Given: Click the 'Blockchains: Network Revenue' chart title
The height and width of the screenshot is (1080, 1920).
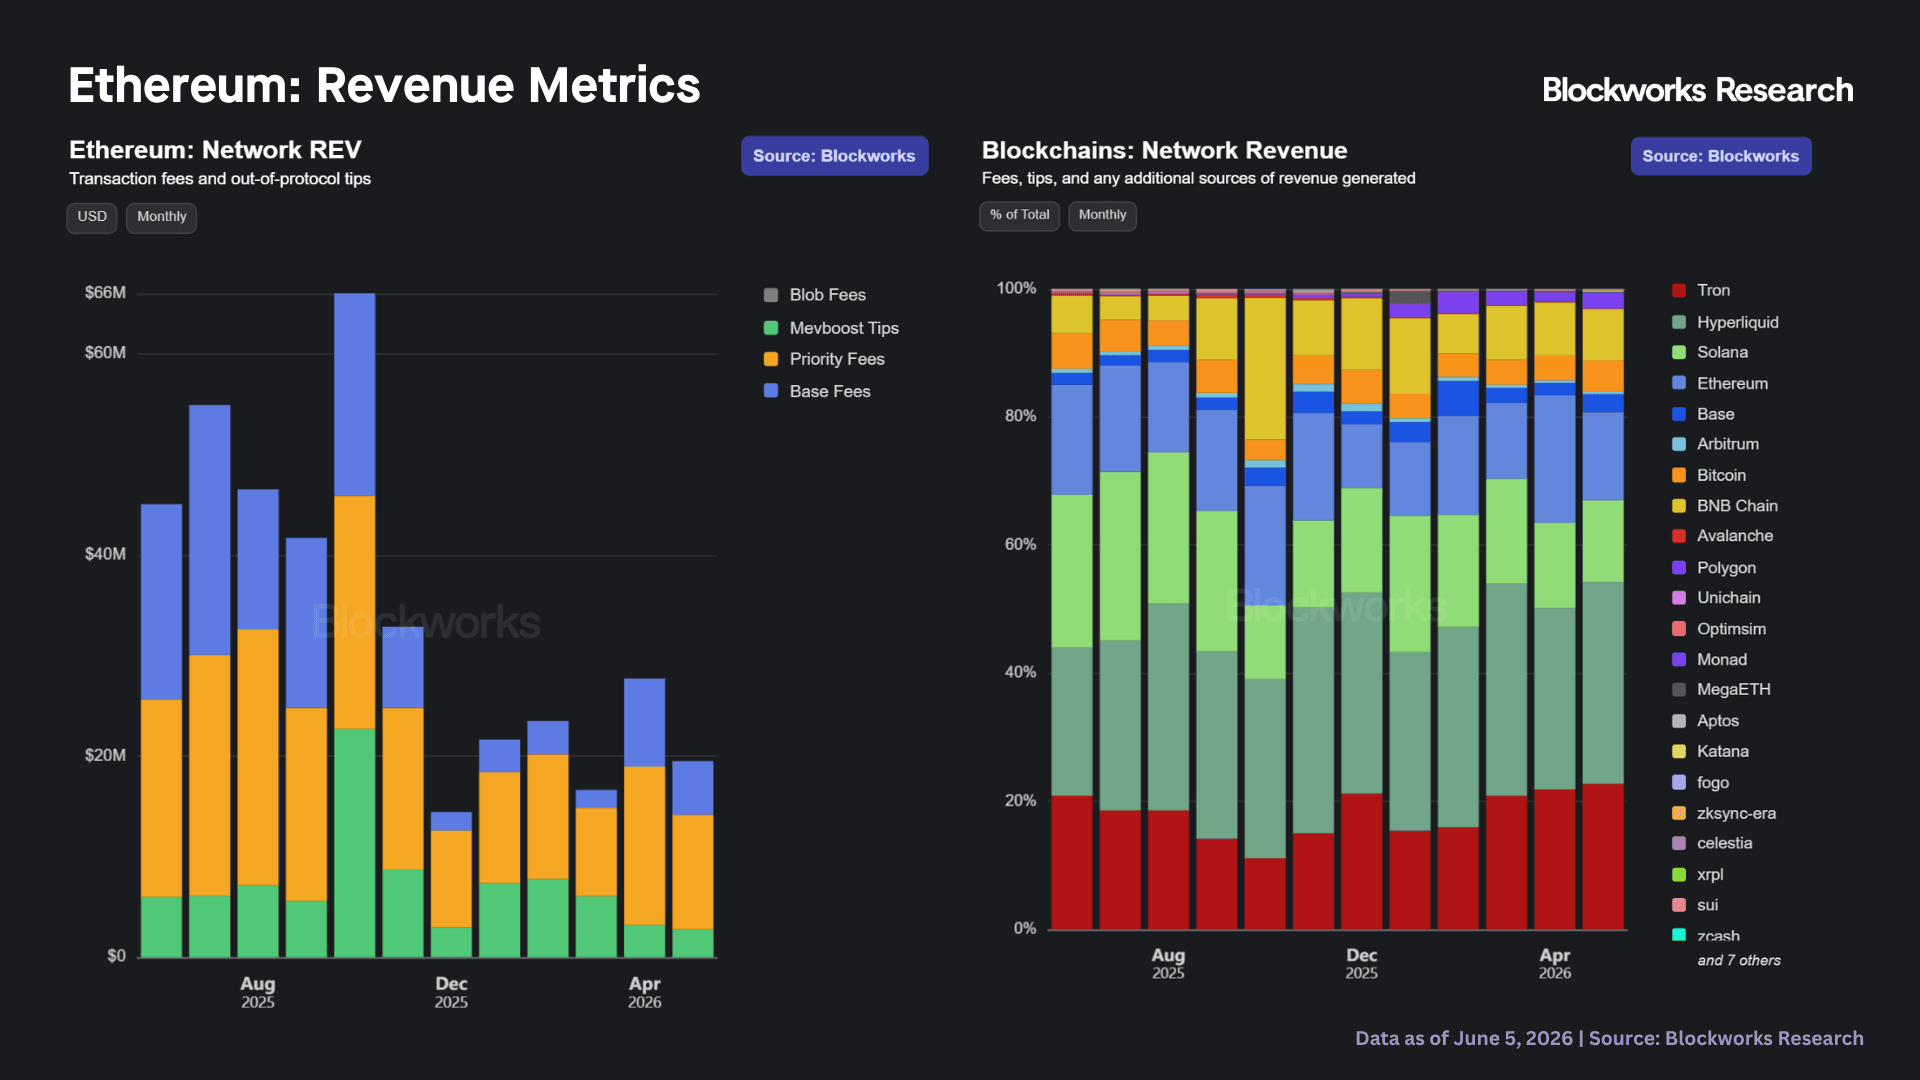Looking at the screenshot, I should click(x=1164, y=150).
